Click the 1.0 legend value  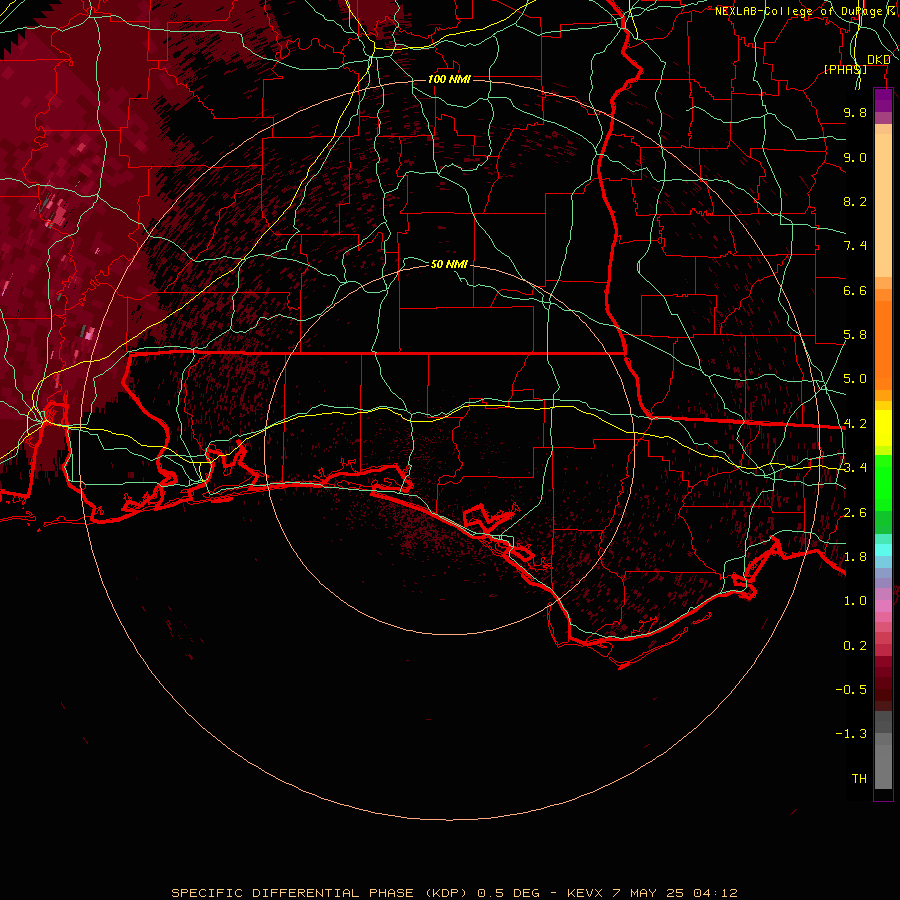pos(855,601)
